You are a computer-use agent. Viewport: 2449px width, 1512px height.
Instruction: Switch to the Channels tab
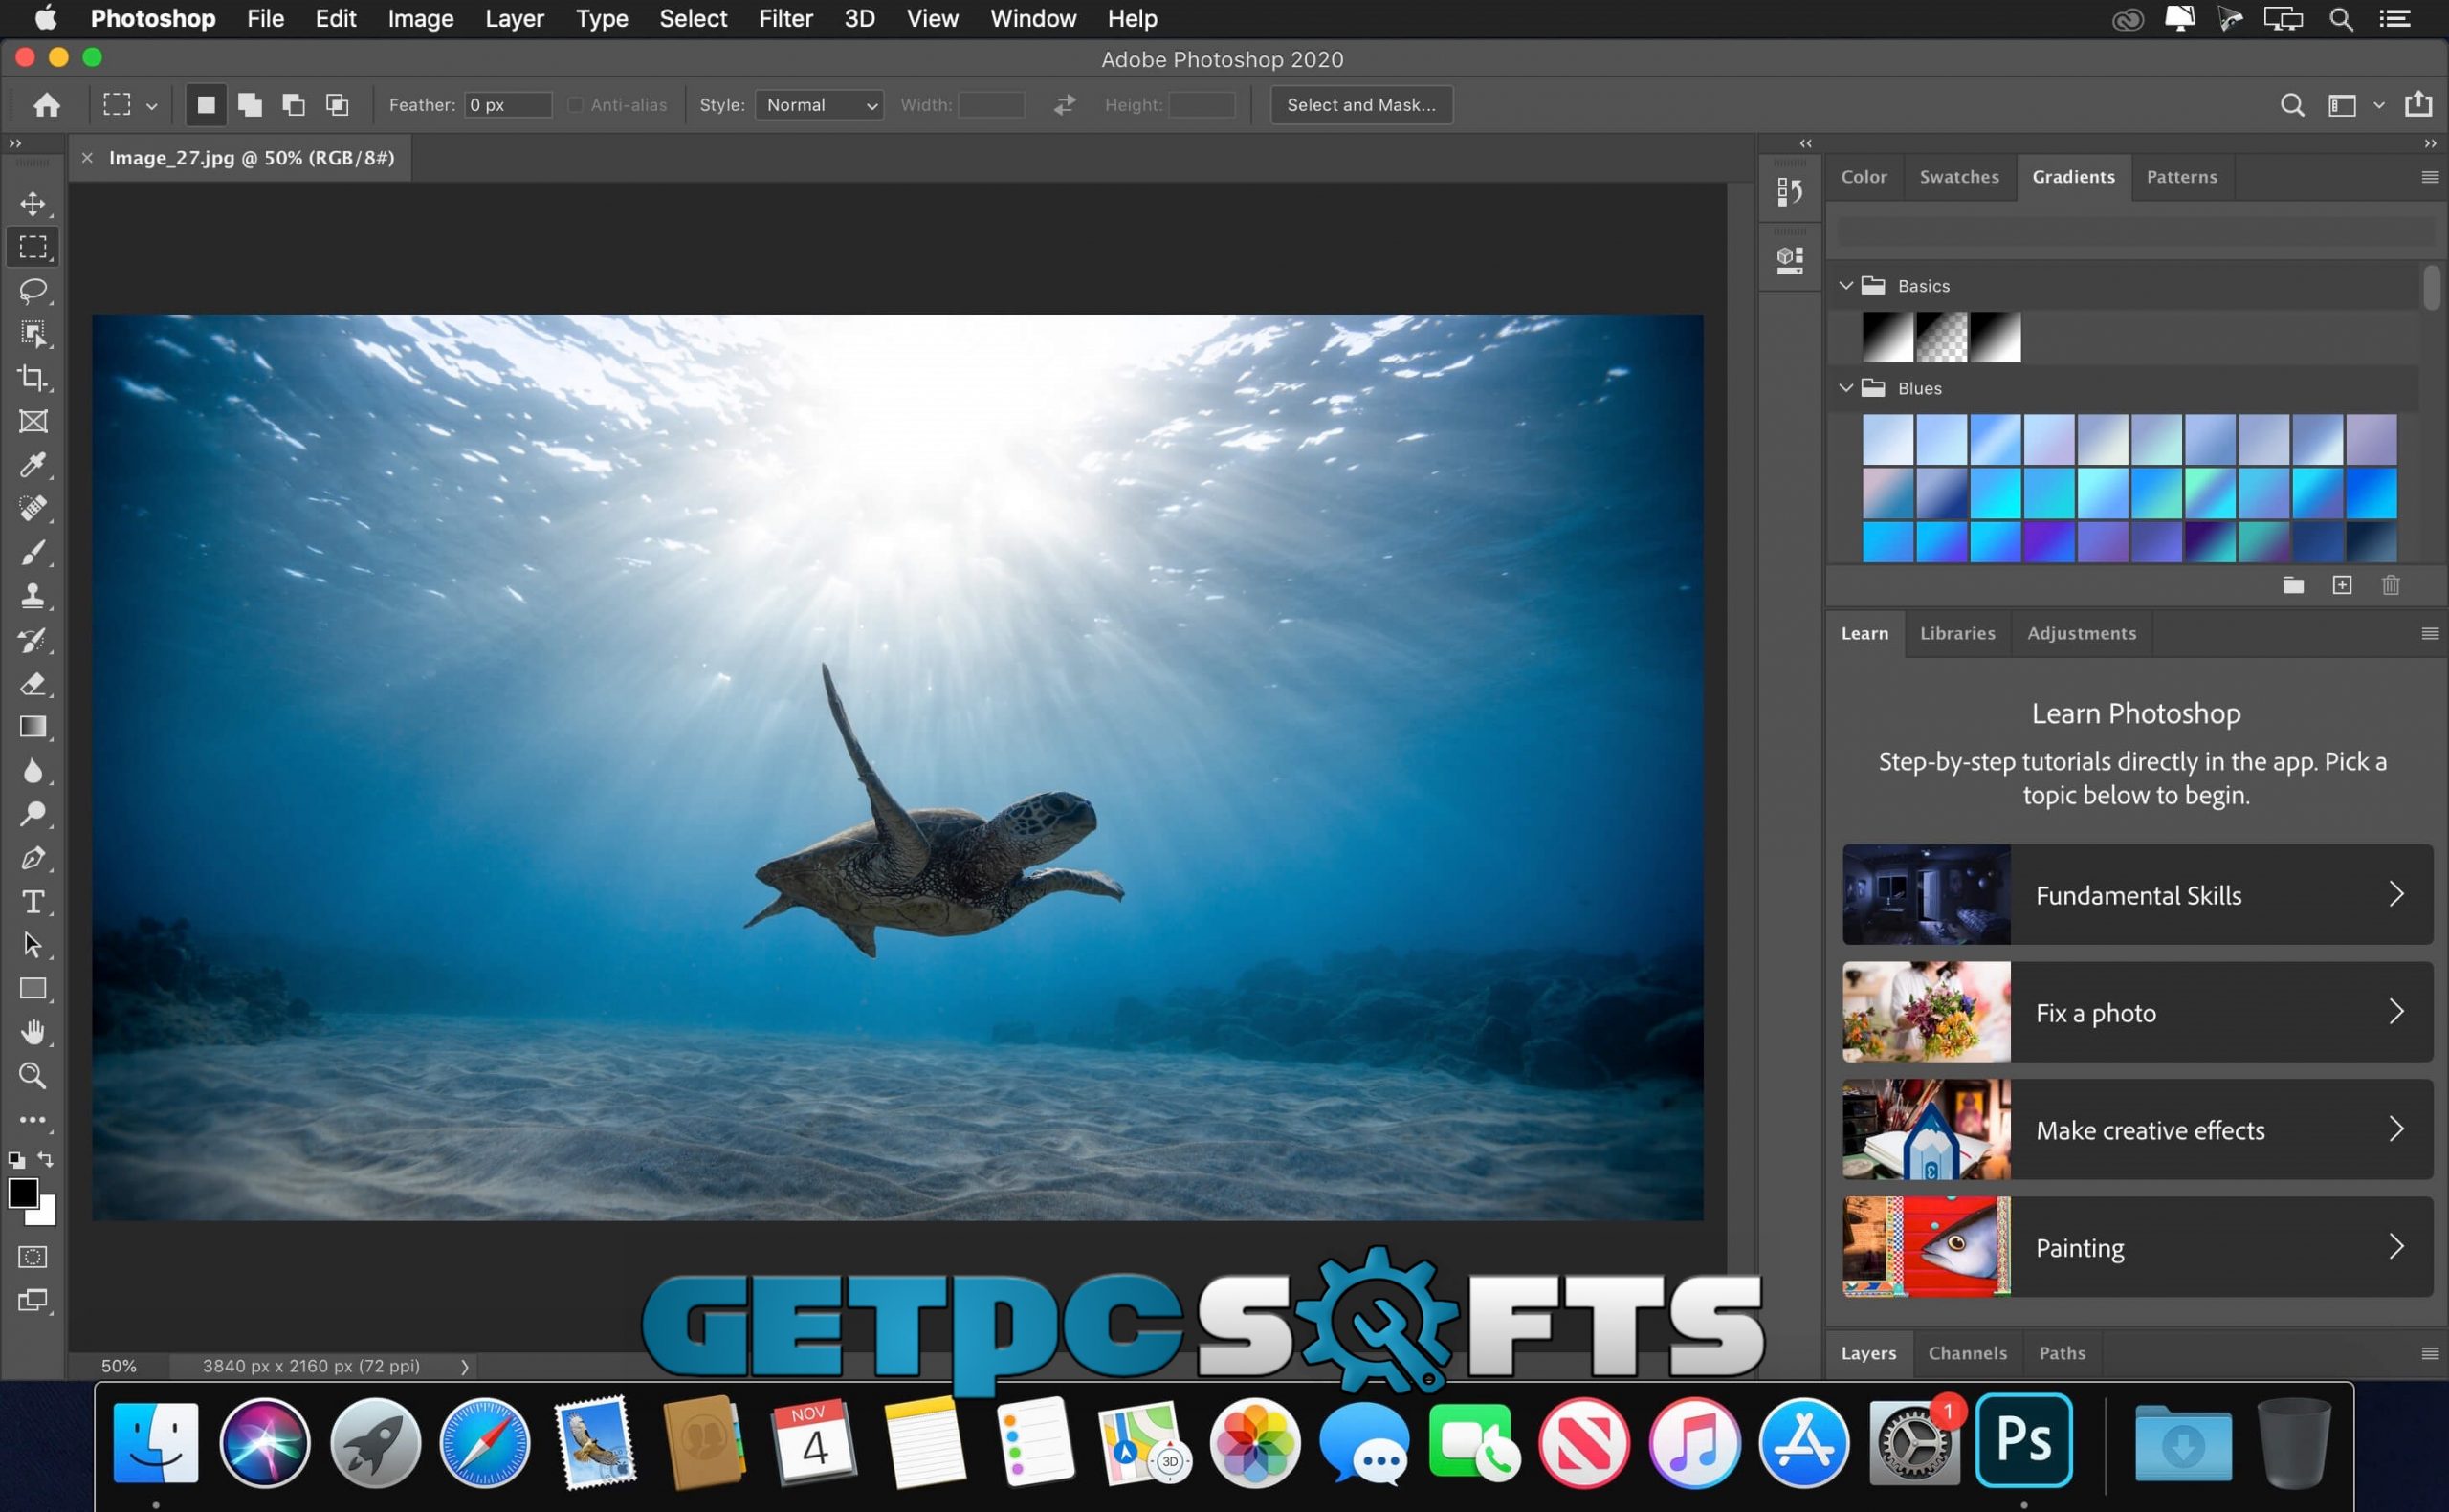[1967, 1353]
